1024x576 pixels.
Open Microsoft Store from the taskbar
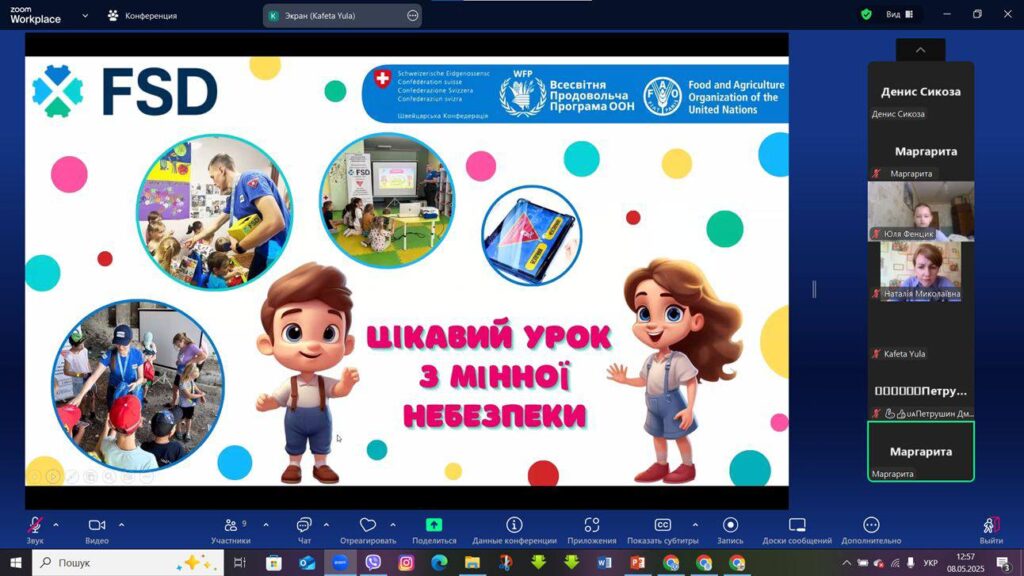pos(274,563)
